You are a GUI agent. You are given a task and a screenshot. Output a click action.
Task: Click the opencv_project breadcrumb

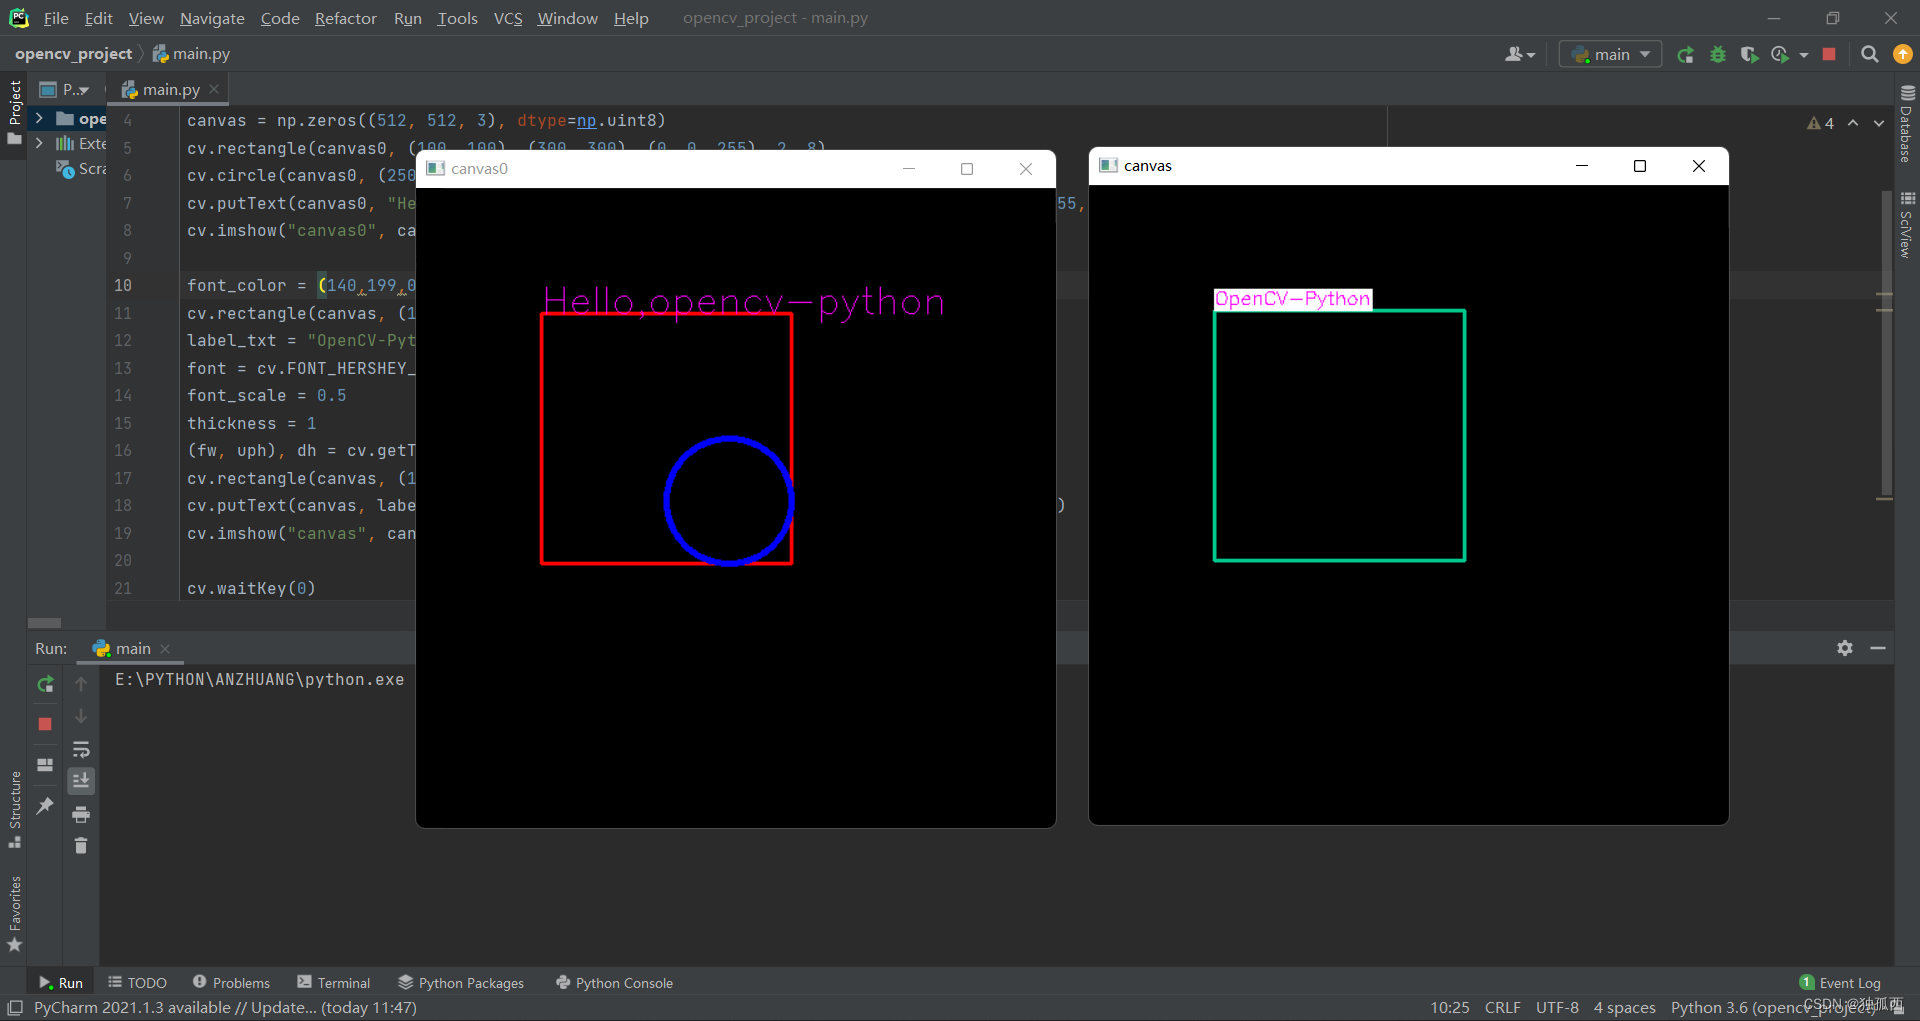pos(73,53)
